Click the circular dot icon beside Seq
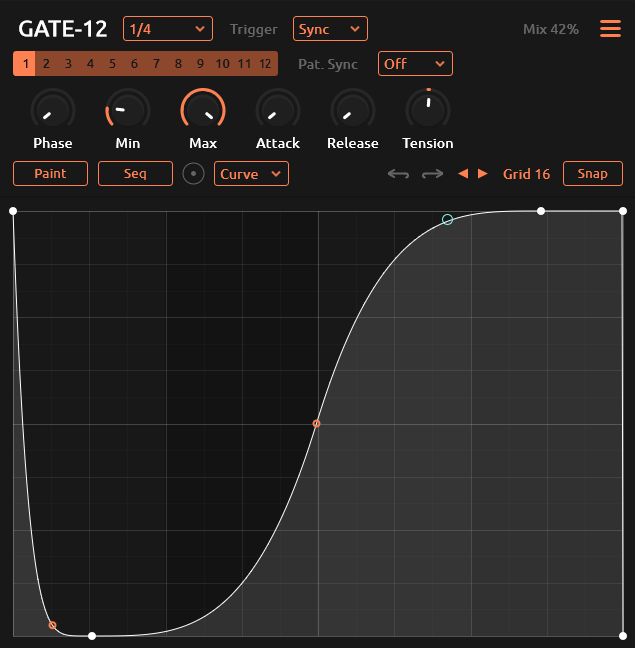This screenshot has width=635, height=648. click(x=194, y=174)
